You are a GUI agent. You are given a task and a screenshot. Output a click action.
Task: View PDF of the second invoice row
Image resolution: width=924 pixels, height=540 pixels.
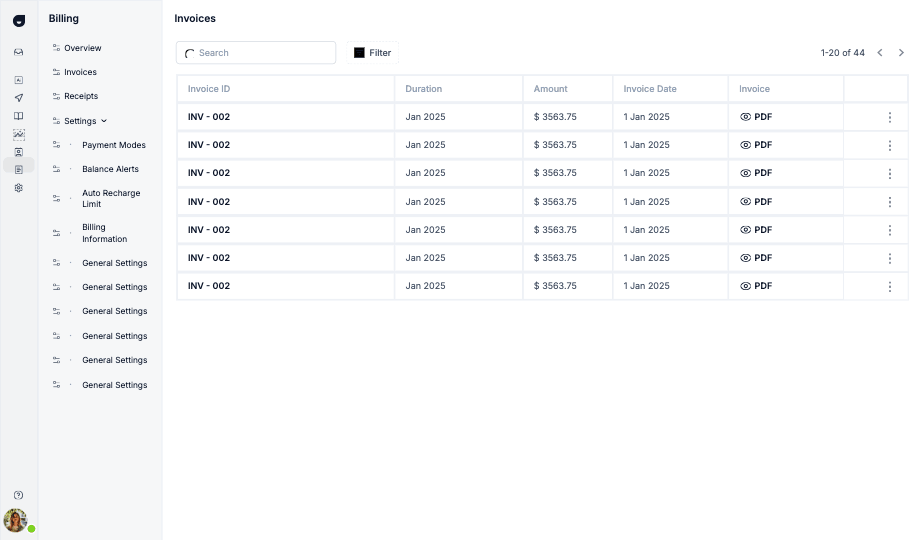pos(756,145)
